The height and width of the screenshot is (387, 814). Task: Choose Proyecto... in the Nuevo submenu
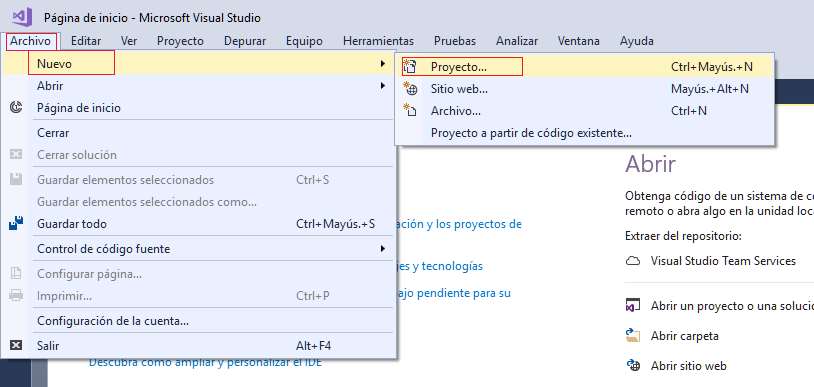585,66
